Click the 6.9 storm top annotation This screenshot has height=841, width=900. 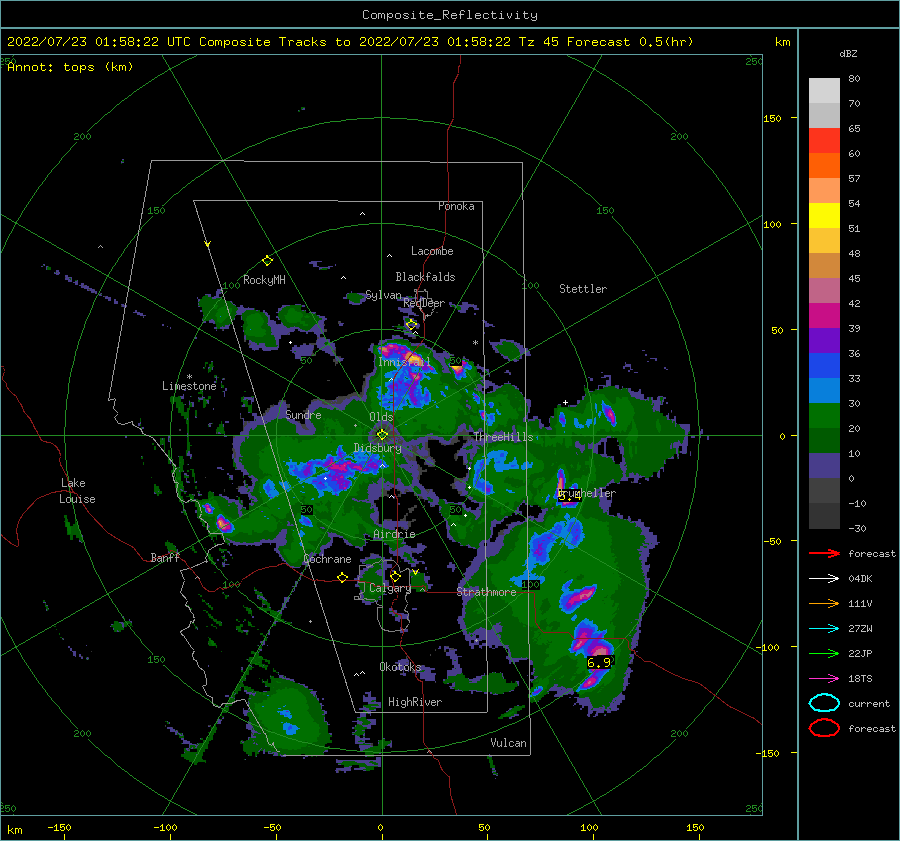coord(599,662)
